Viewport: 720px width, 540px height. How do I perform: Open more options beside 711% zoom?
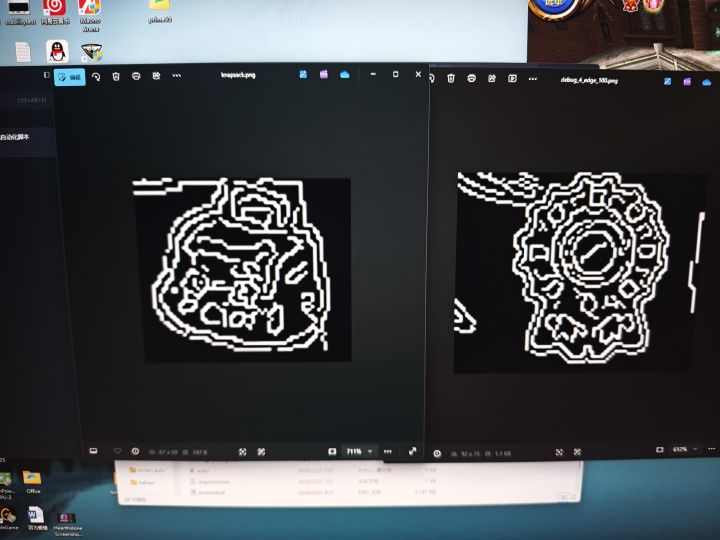388,452
